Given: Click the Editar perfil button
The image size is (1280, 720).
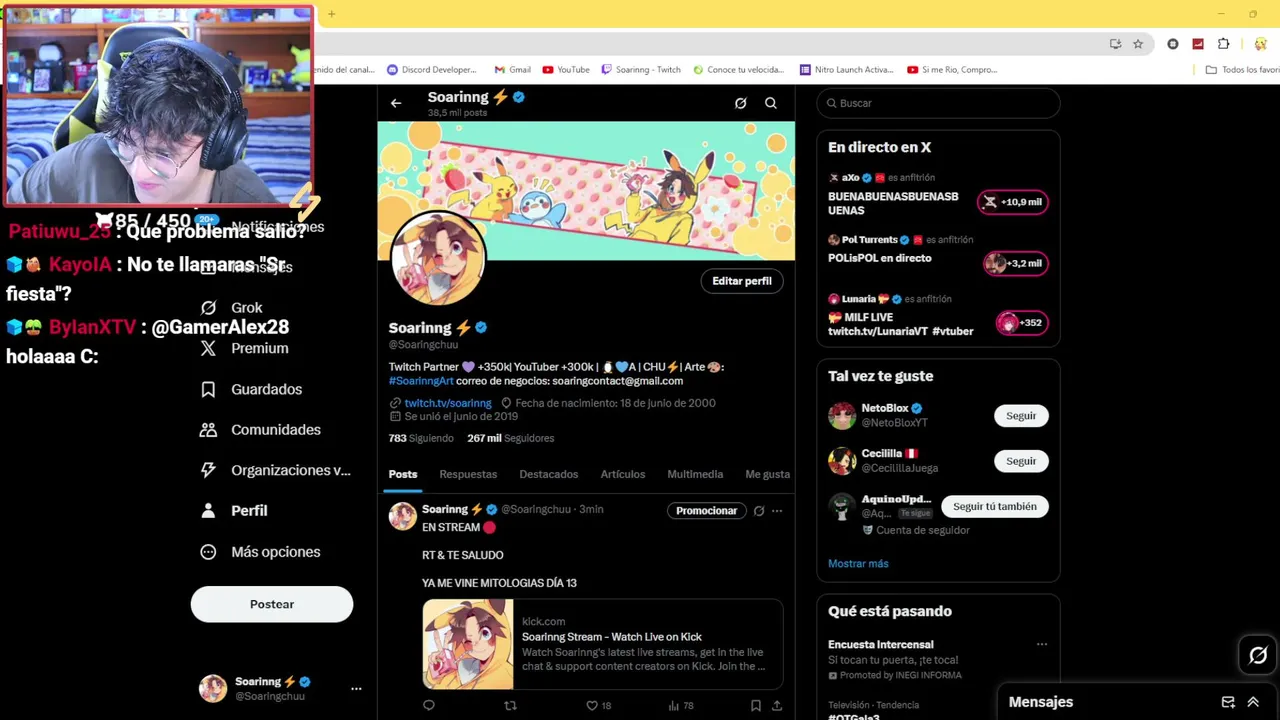Looking at the screenshot, I should point(742,281).
